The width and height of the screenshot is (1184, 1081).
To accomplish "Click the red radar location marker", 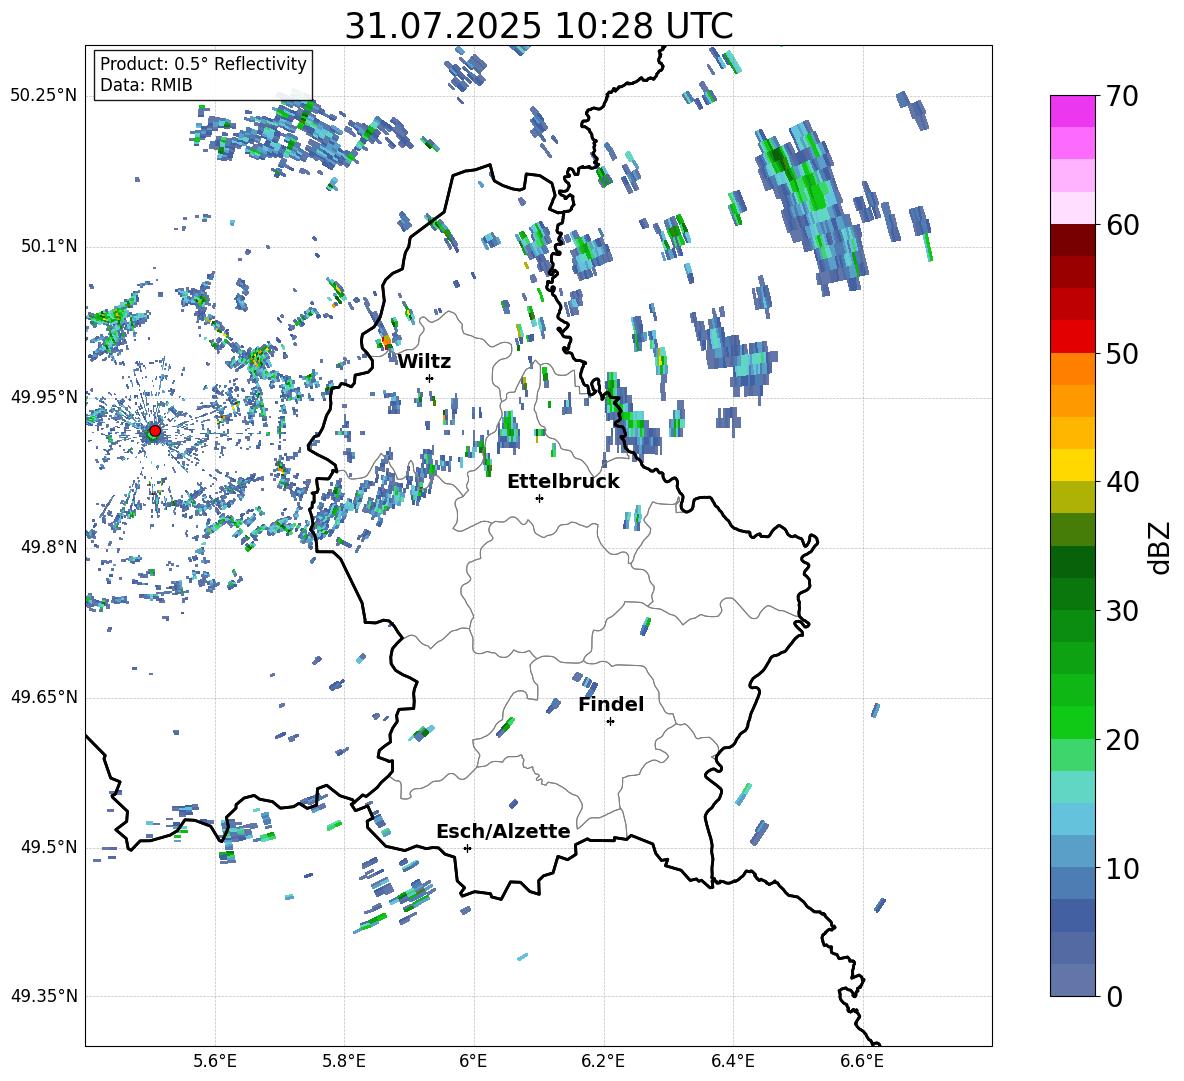I will pyautogui.click(x=154, y=431).
